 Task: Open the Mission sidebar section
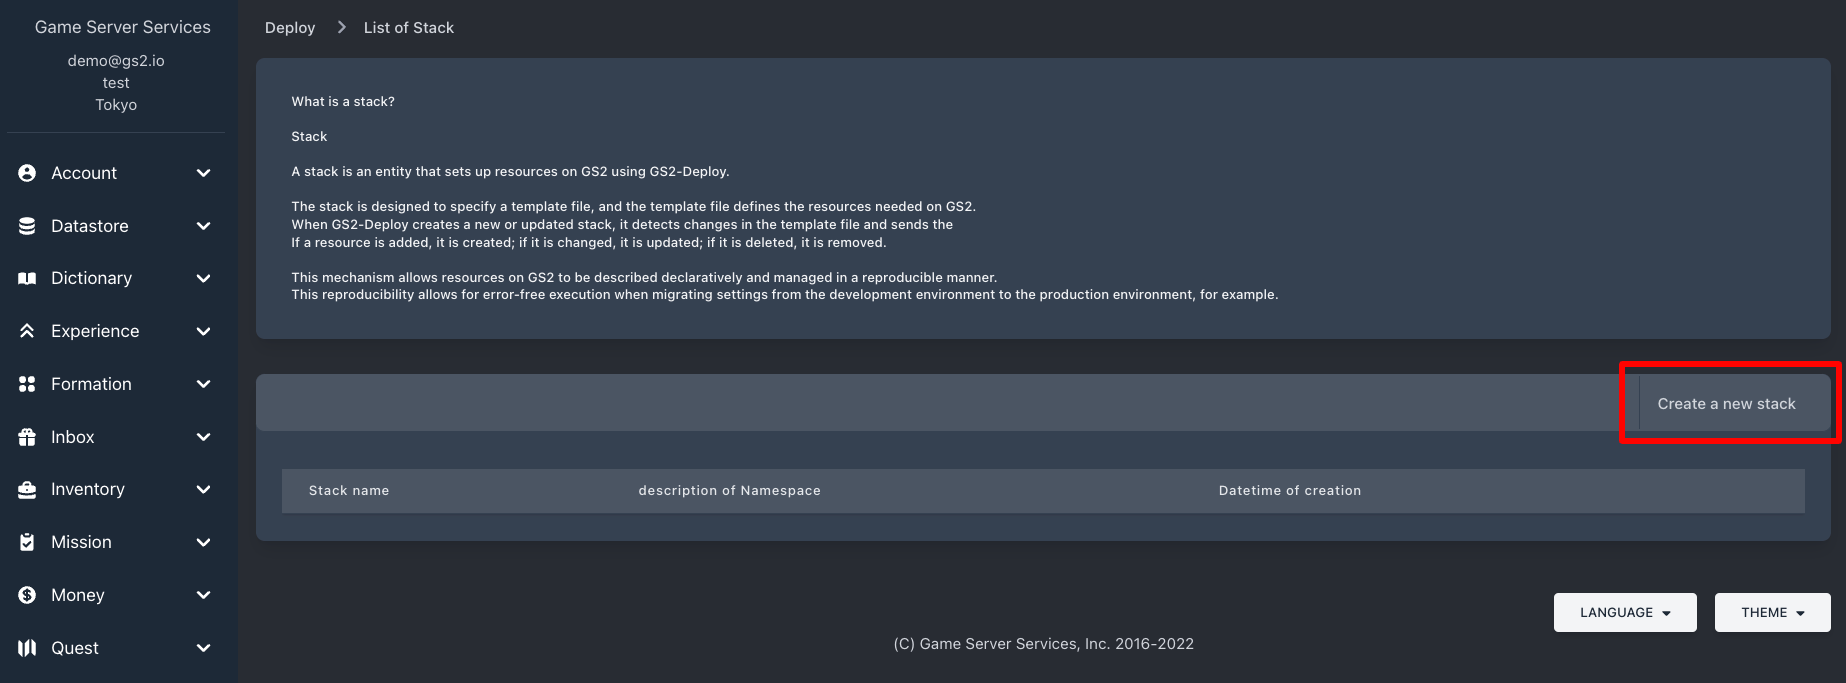click(x=116, y=542)
